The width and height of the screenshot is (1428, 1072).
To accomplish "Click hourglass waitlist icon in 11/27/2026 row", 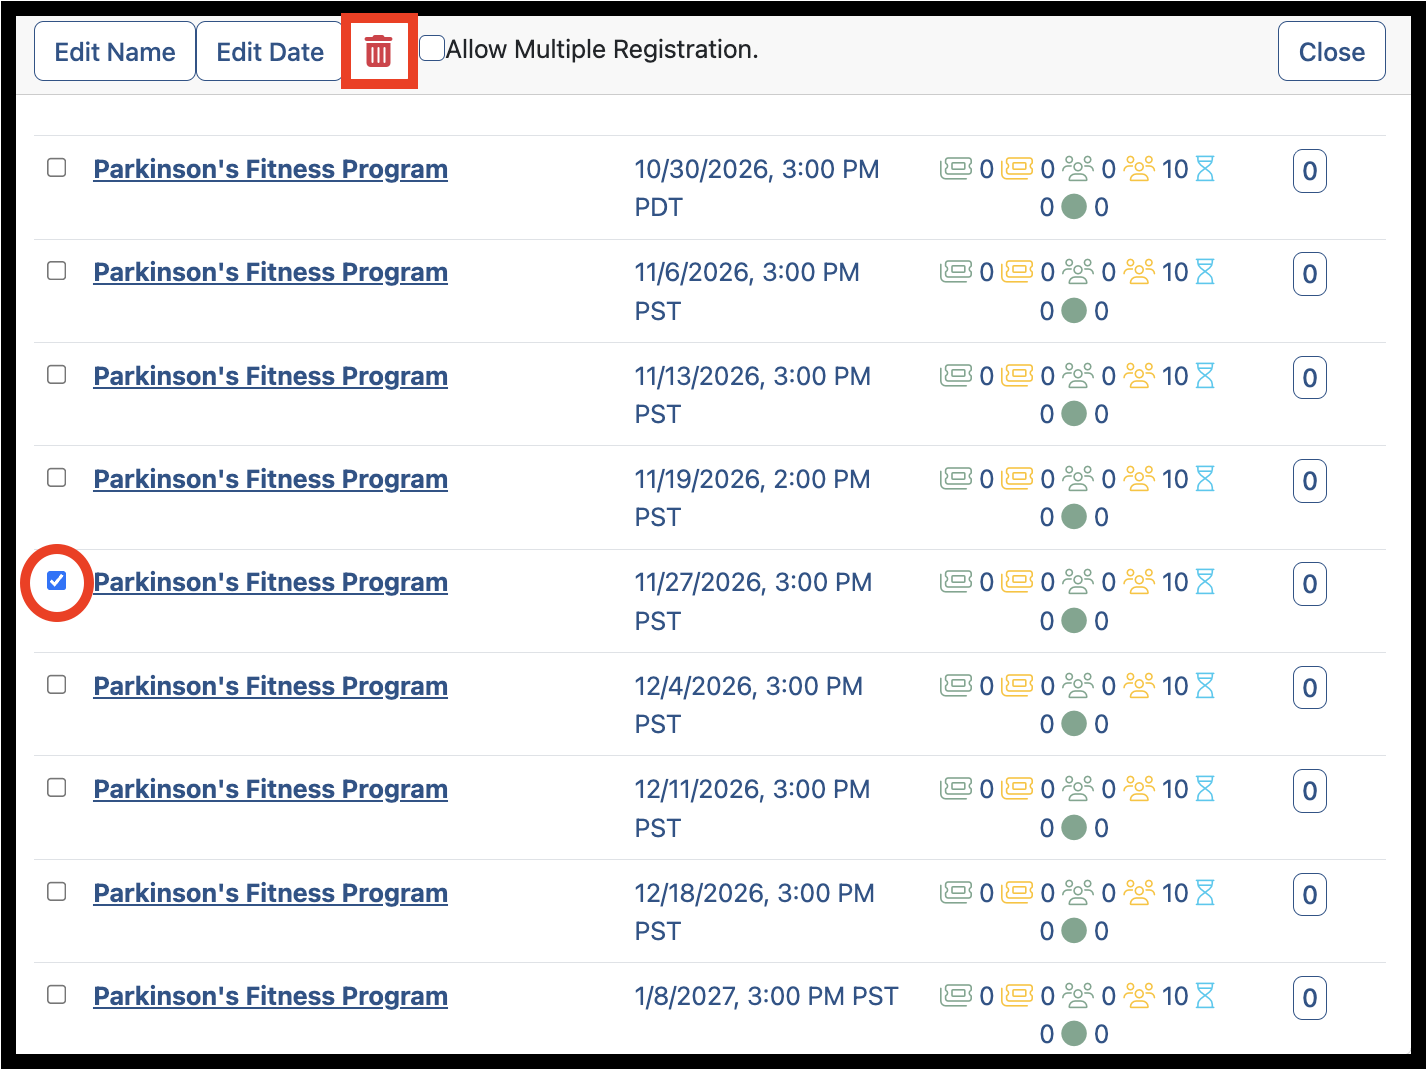I will pyautogui.click(x=1205, y=582).
